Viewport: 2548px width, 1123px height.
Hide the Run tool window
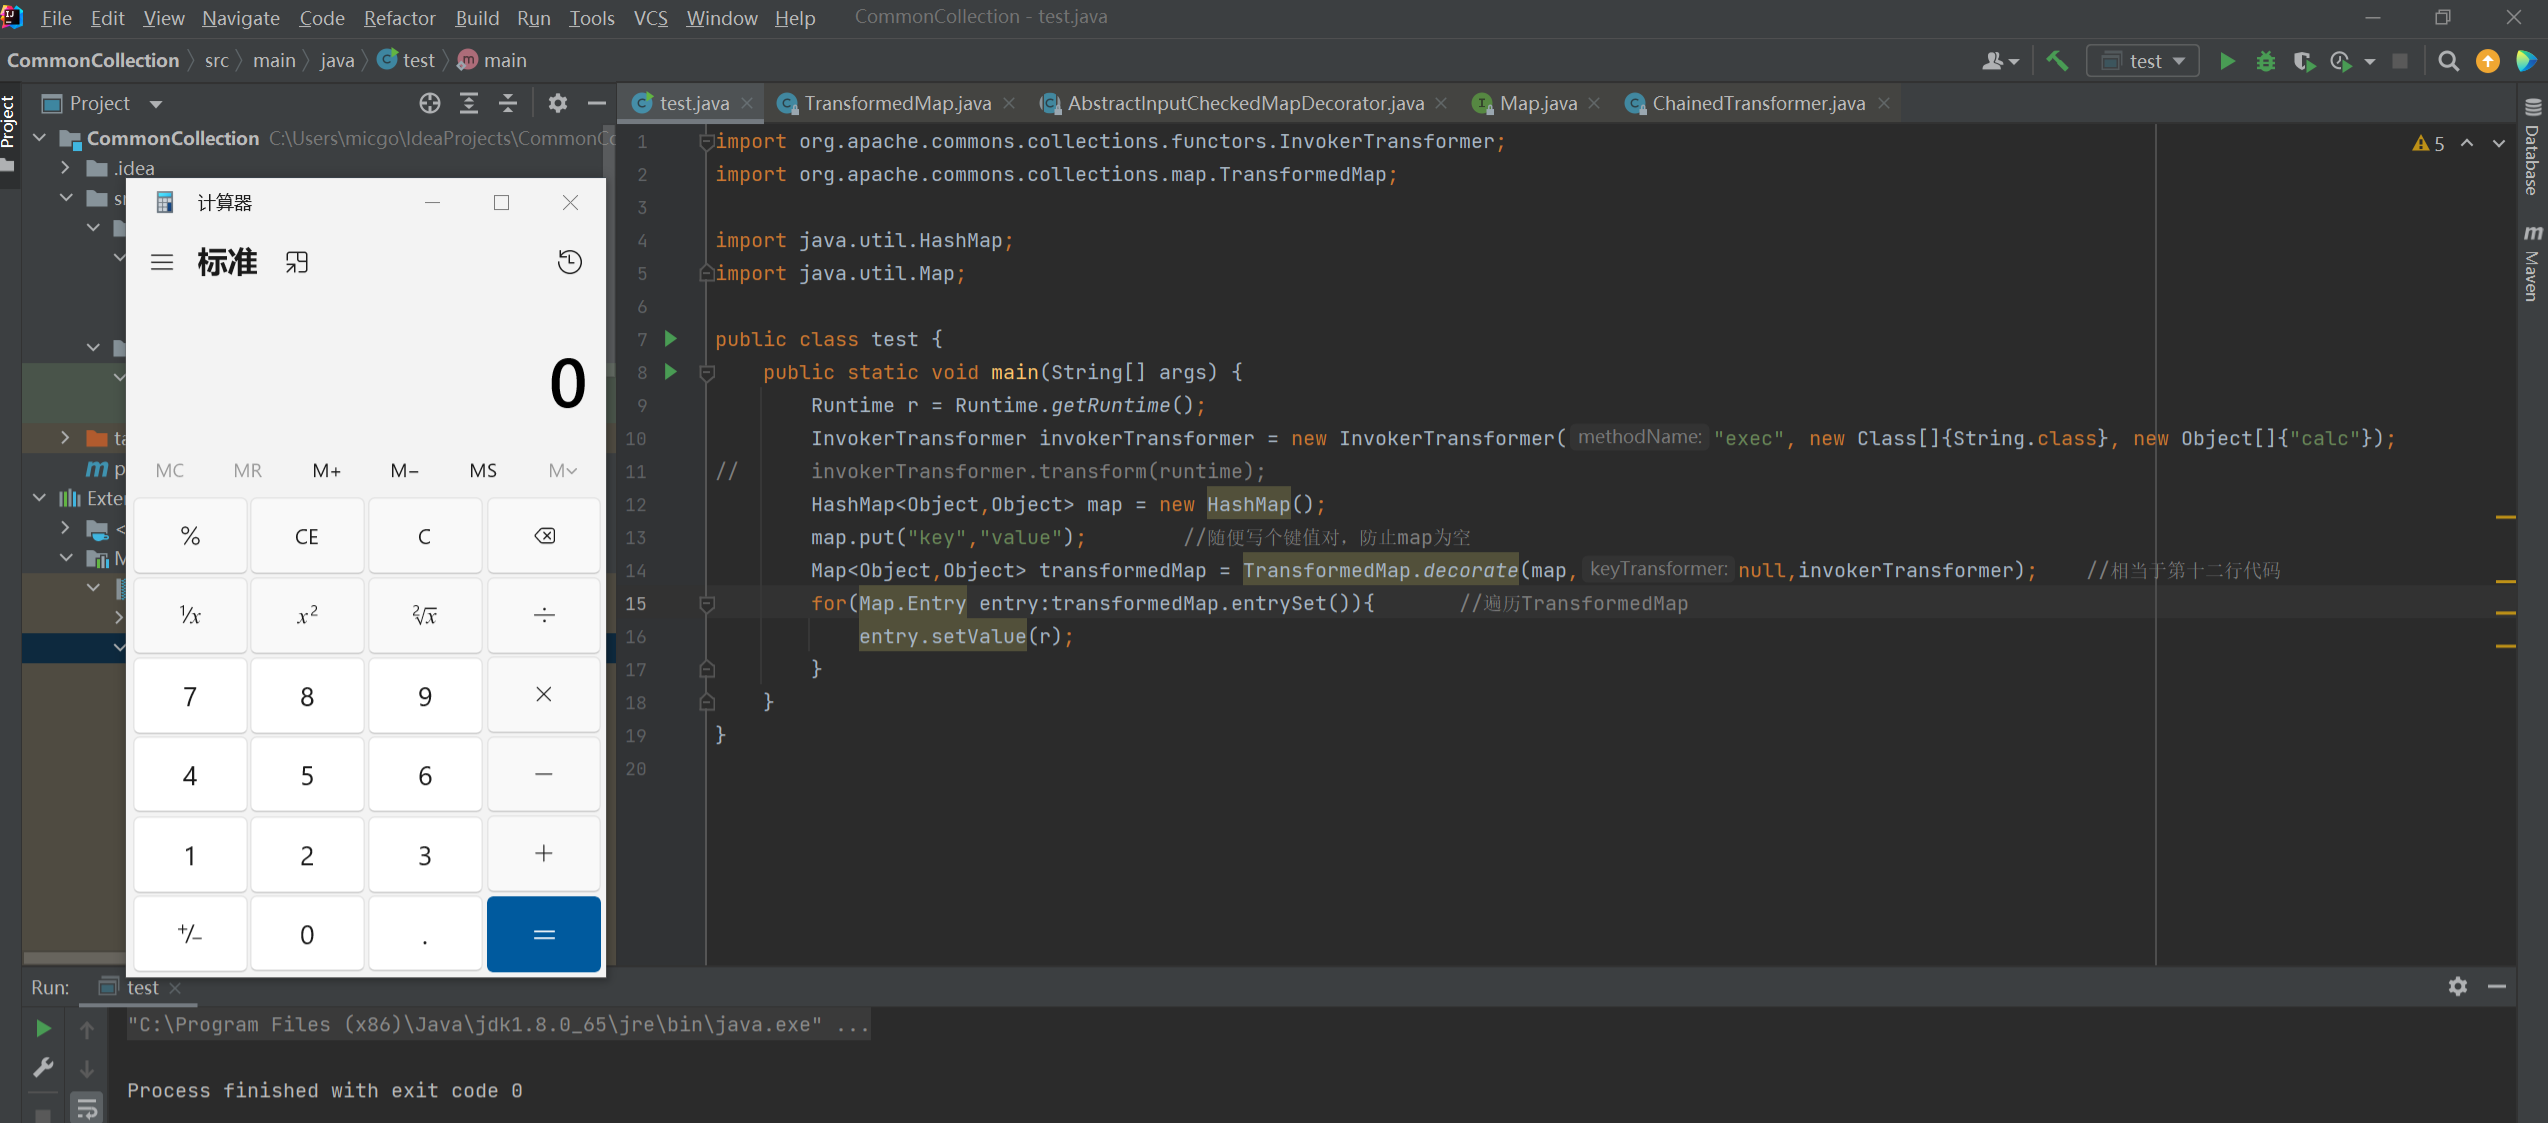(x=2497, y=987)
